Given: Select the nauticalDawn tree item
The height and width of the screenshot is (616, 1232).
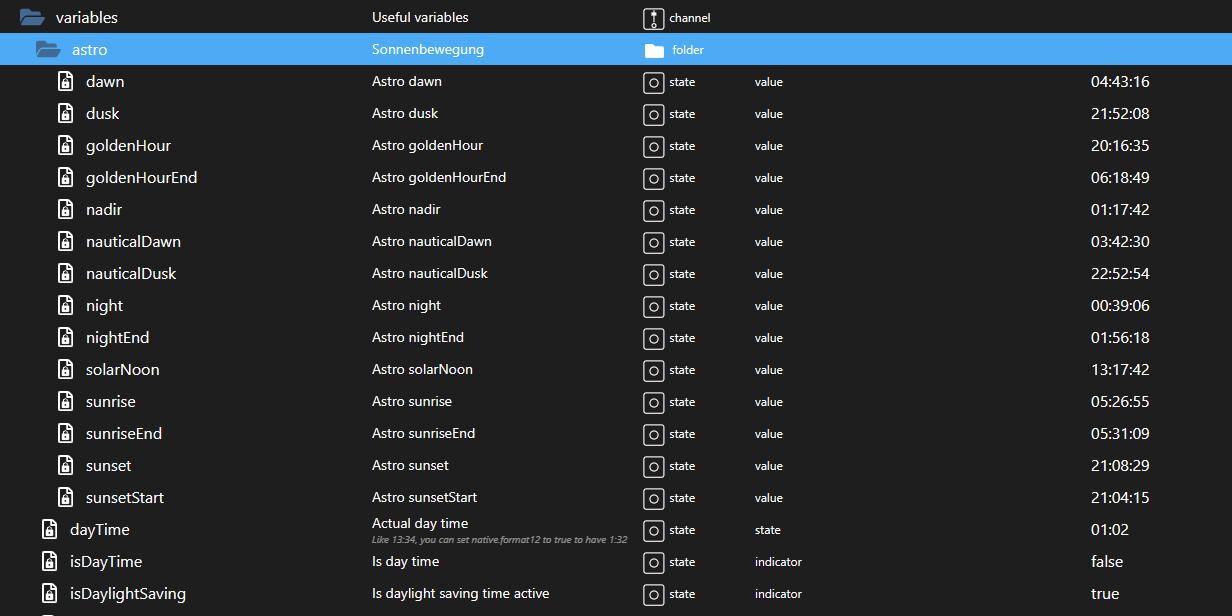Looking at the screenshot, I should click(133, 242).
